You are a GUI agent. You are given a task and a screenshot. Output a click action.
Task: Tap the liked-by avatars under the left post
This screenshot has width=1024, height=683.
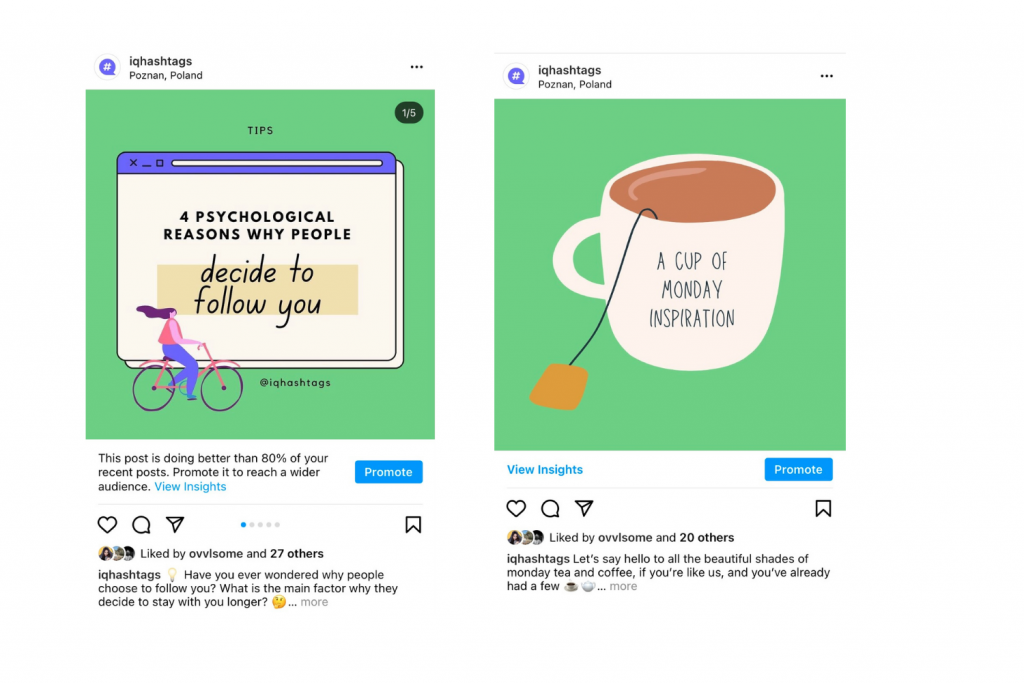113,553
